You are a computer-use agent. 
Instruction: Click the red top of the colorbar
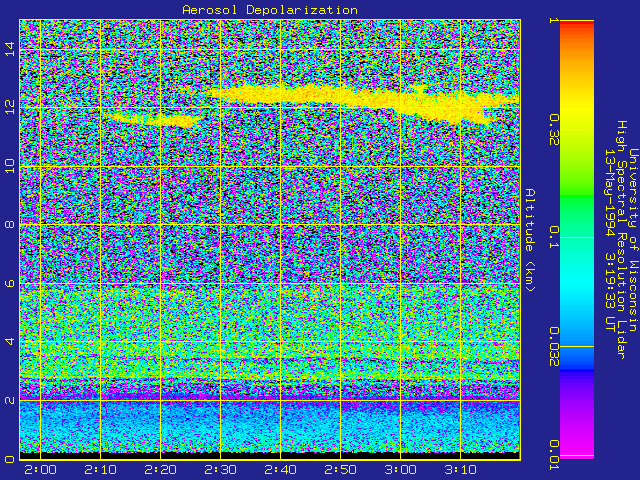[577, 25]
